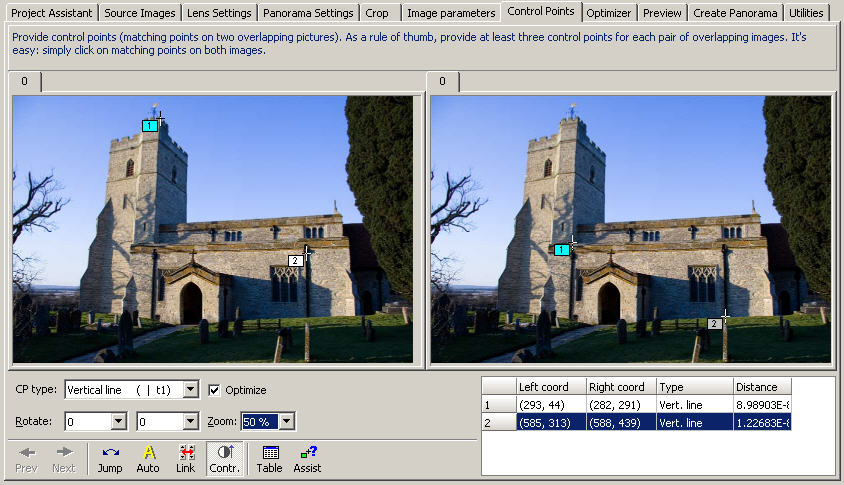Run Auto control point detection
This screenshot has width=844, height=485.
coord(148,459)
